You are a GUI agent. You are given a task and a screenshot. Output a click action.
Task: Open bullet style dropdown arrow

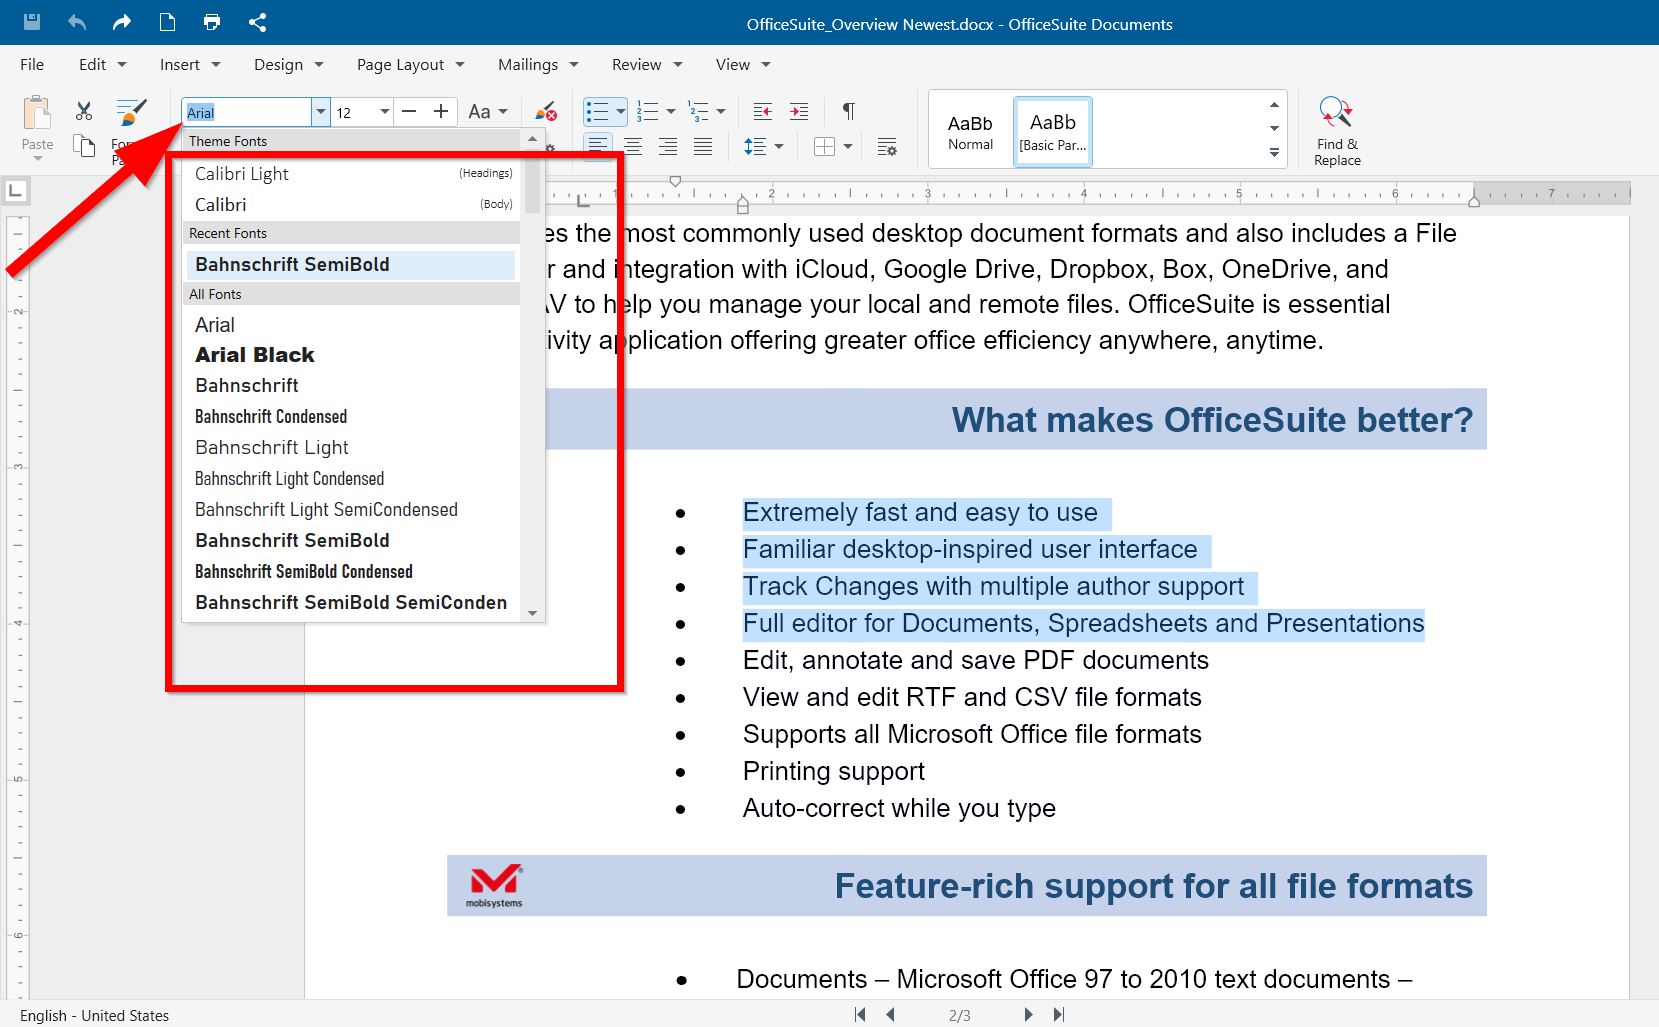point(621,111)
